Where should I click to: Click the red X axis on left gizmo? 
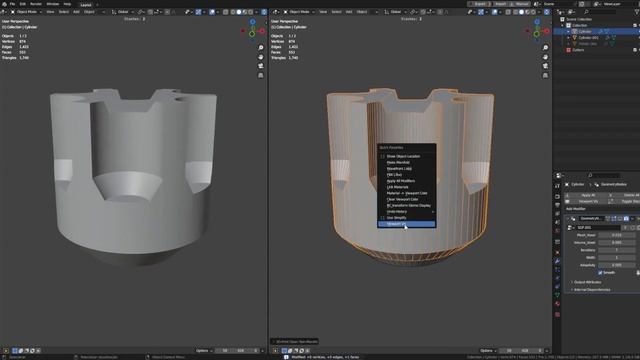pyautogui.click(x=262, y=31)
